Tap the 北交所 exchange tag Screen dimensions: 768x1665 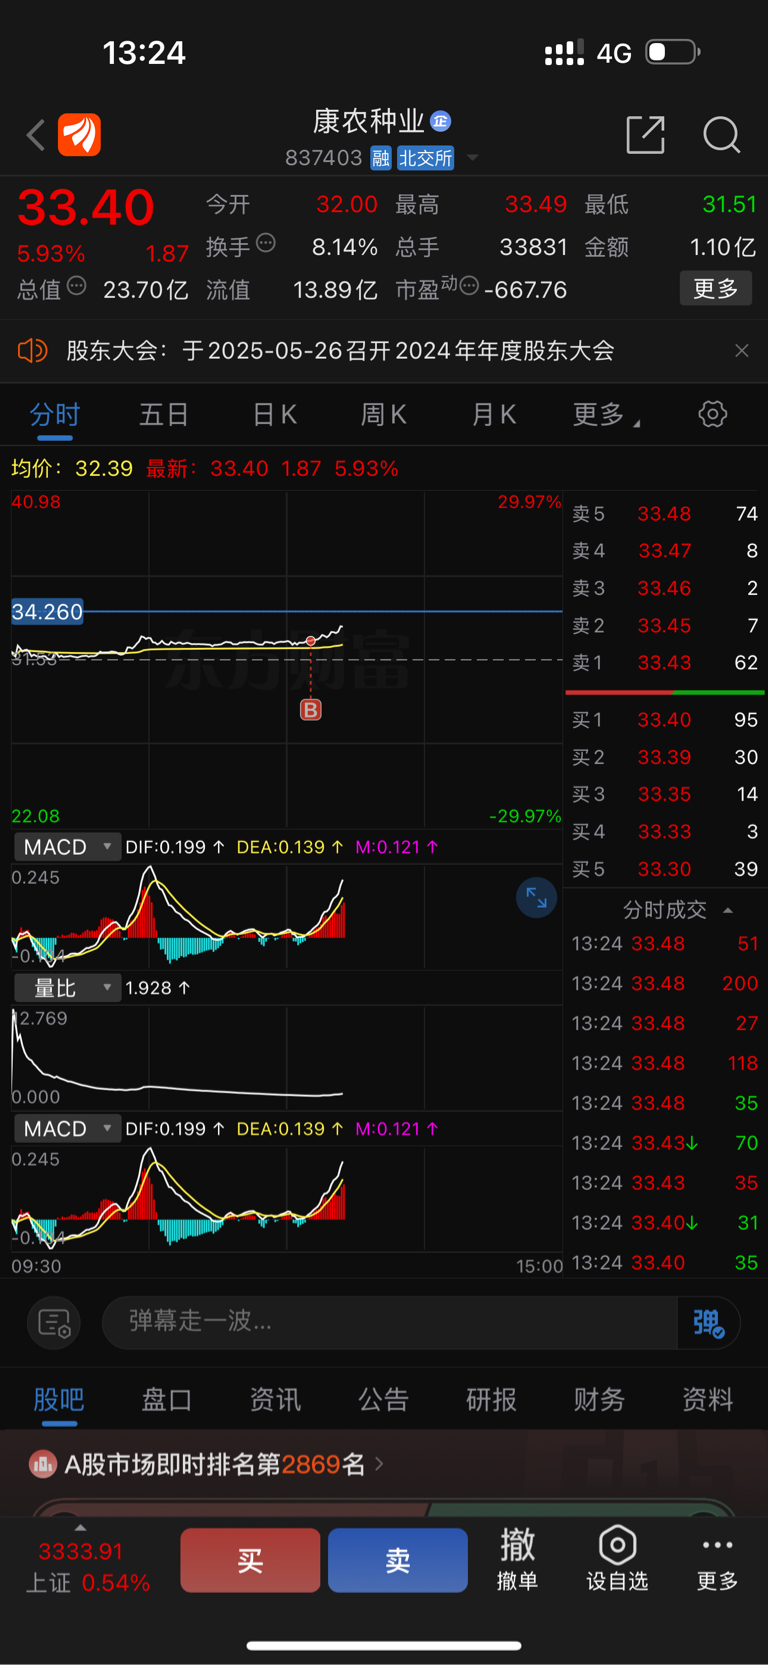click(x=425, y=158)
